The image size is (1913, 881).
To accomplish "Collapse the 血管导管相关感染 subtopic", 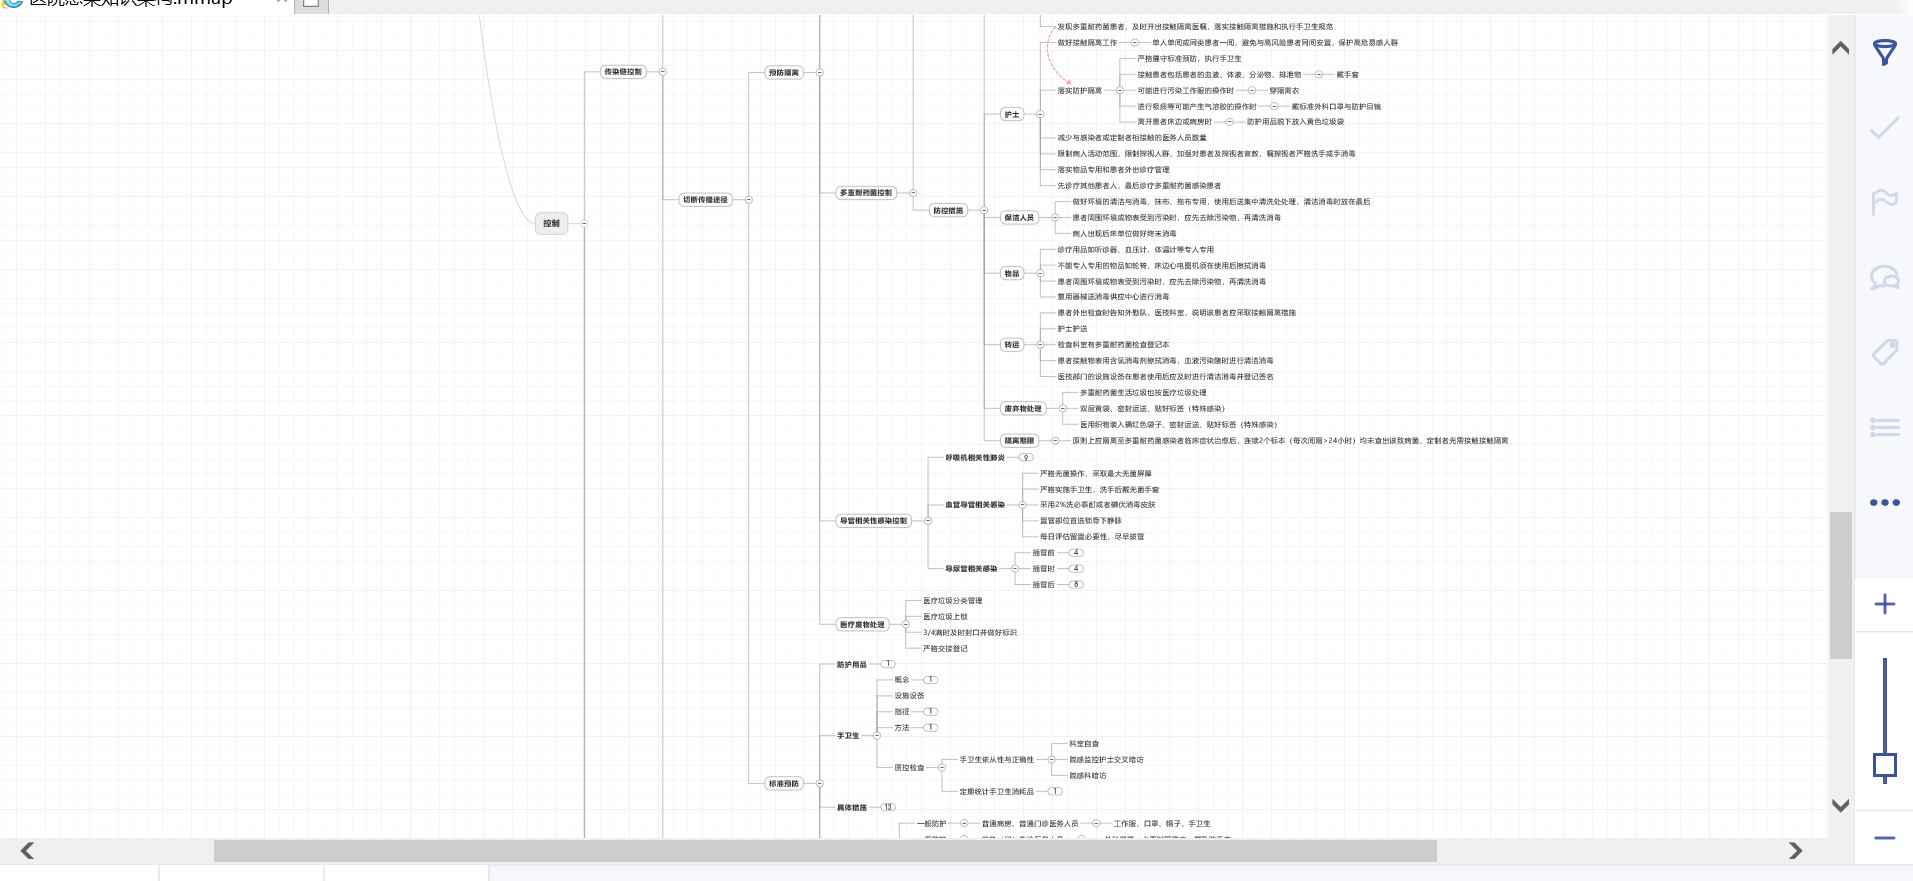I will click(x=1022, y=505).
